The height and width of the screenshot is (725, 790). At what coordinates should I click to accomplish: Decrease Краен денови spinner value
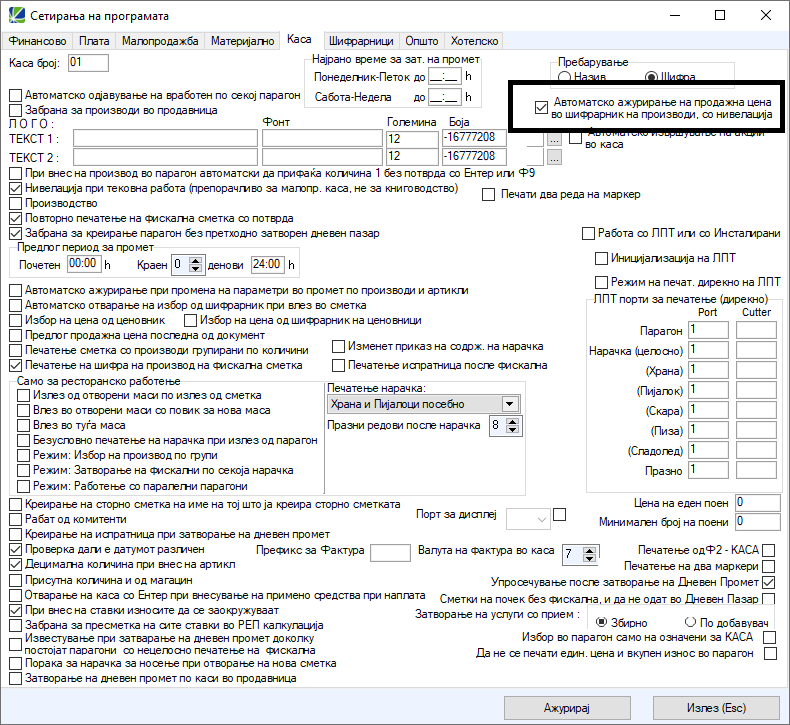pos(196,269)
